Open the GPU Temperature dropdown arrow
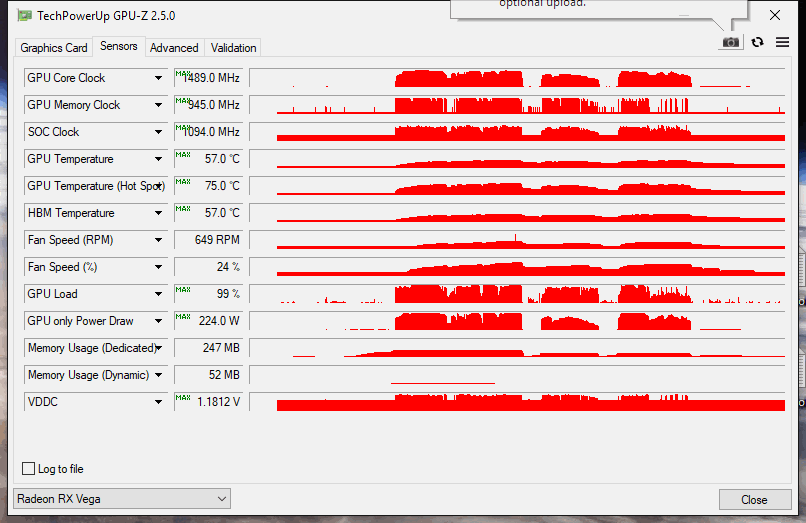The width and height of the screenshot is (806, 523). tap(158, 159)
